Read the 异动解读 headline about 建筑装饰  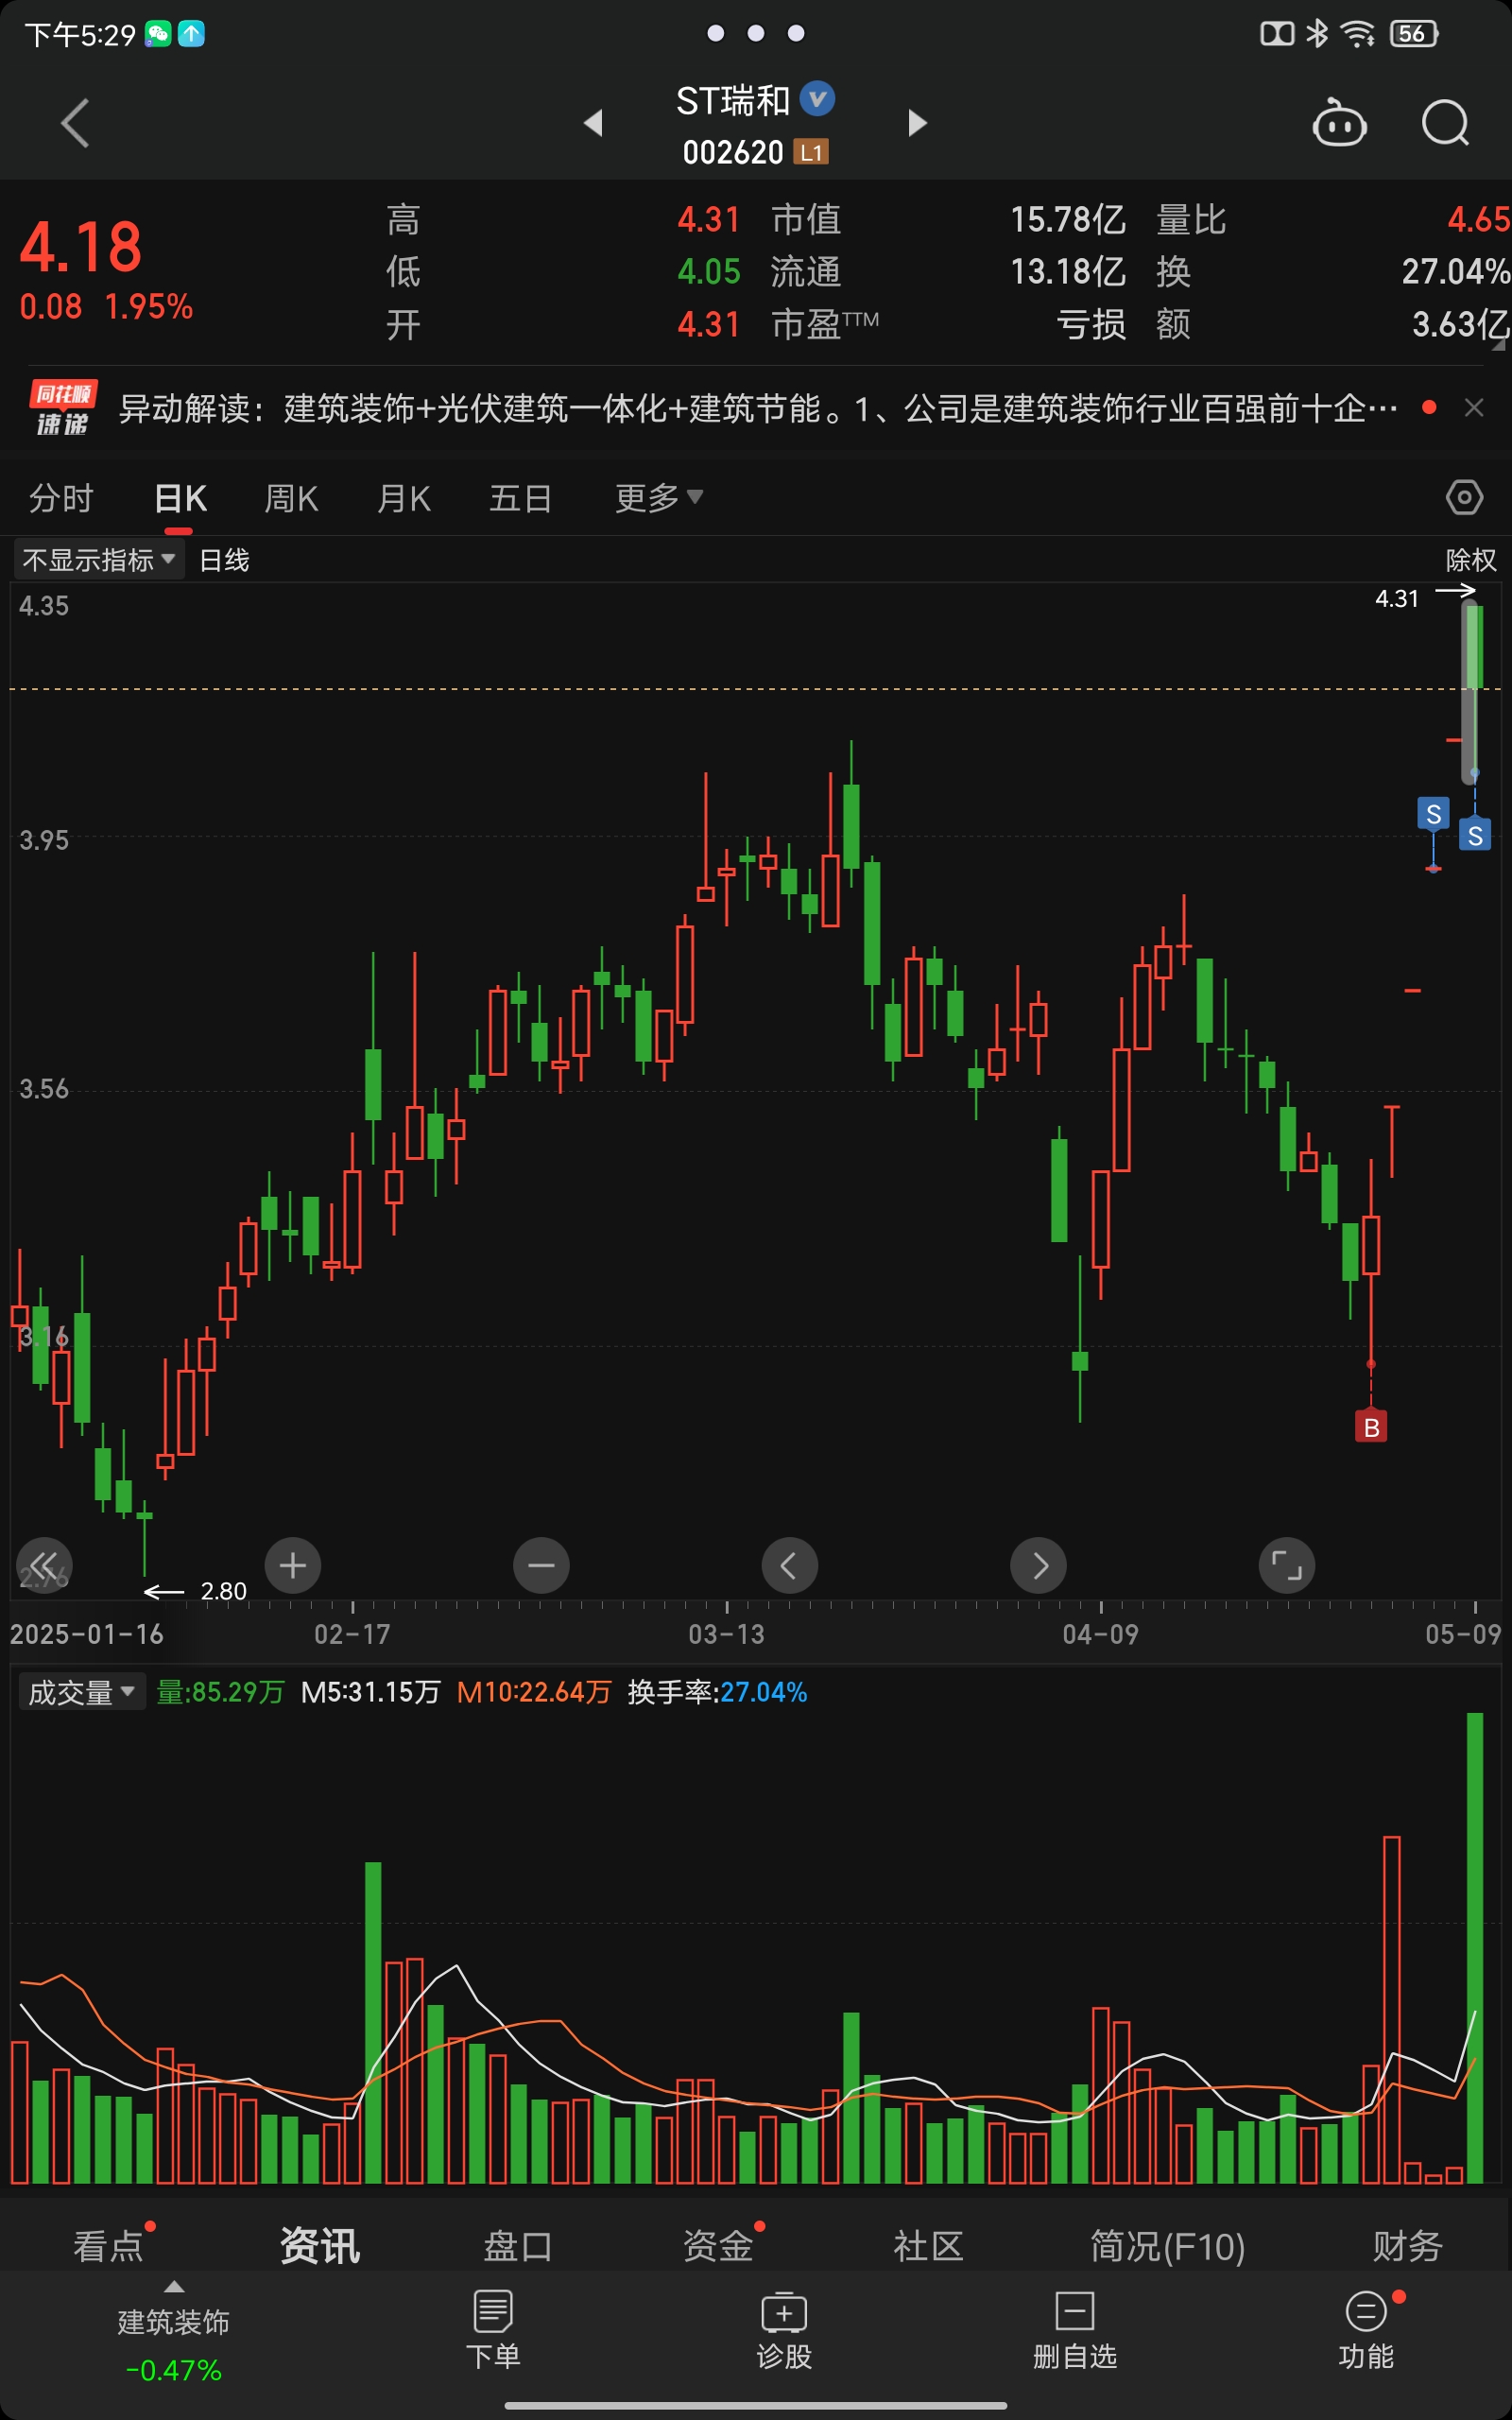click(758, 408)
